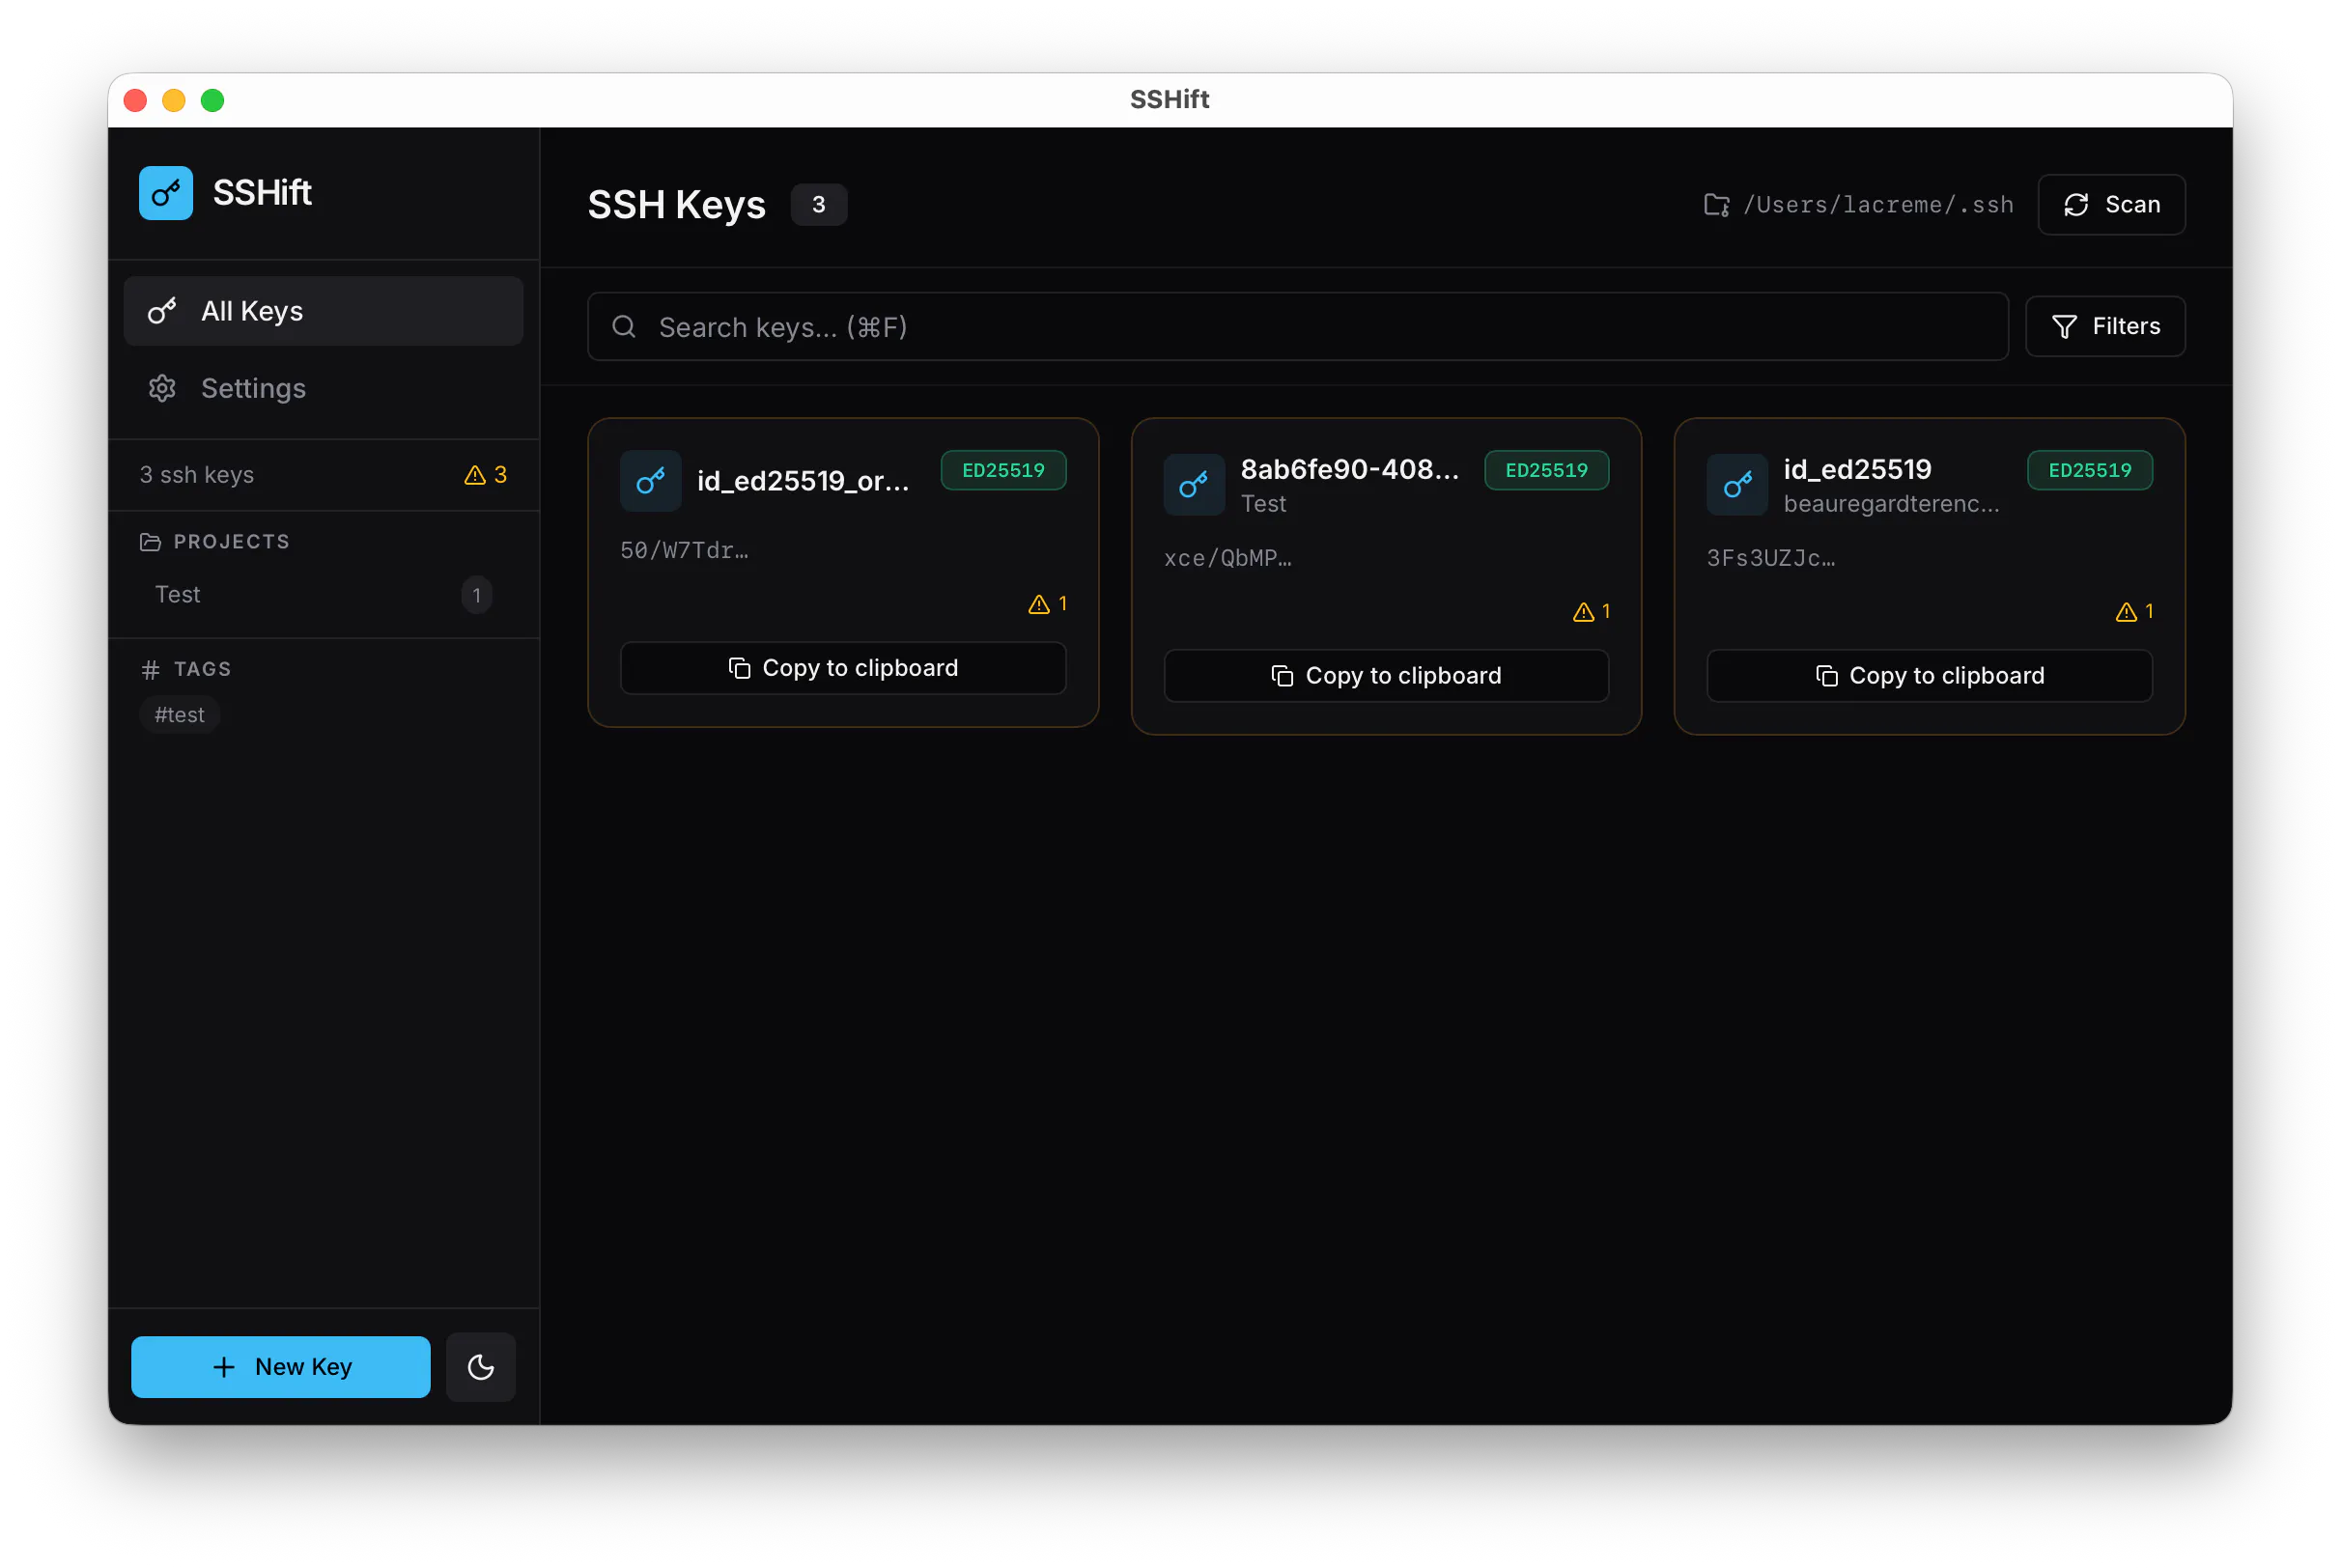Click the Projects folder icon
Viewport: 2341px width, 1568px height.
point(150,542)
